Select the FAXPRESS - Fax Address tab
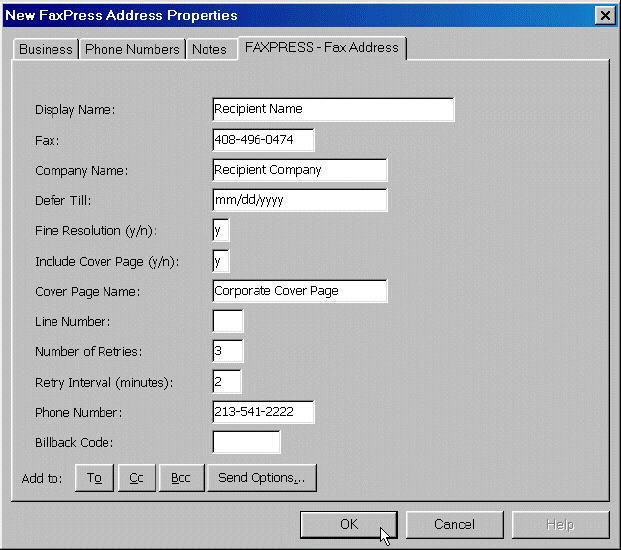This screenshot has width=621, height=550. click(x=321, y=47)
